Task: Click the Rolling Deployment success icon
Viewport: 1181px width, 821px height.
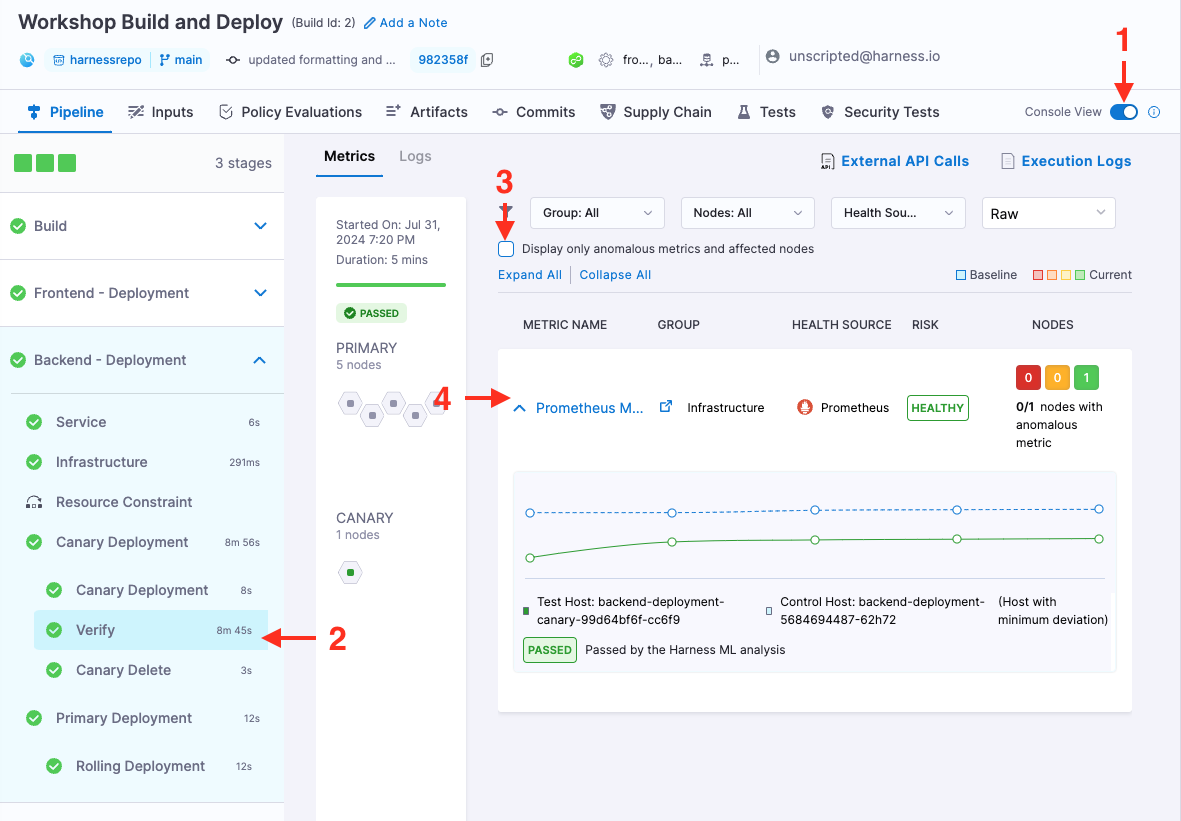Action: [54, 766]
